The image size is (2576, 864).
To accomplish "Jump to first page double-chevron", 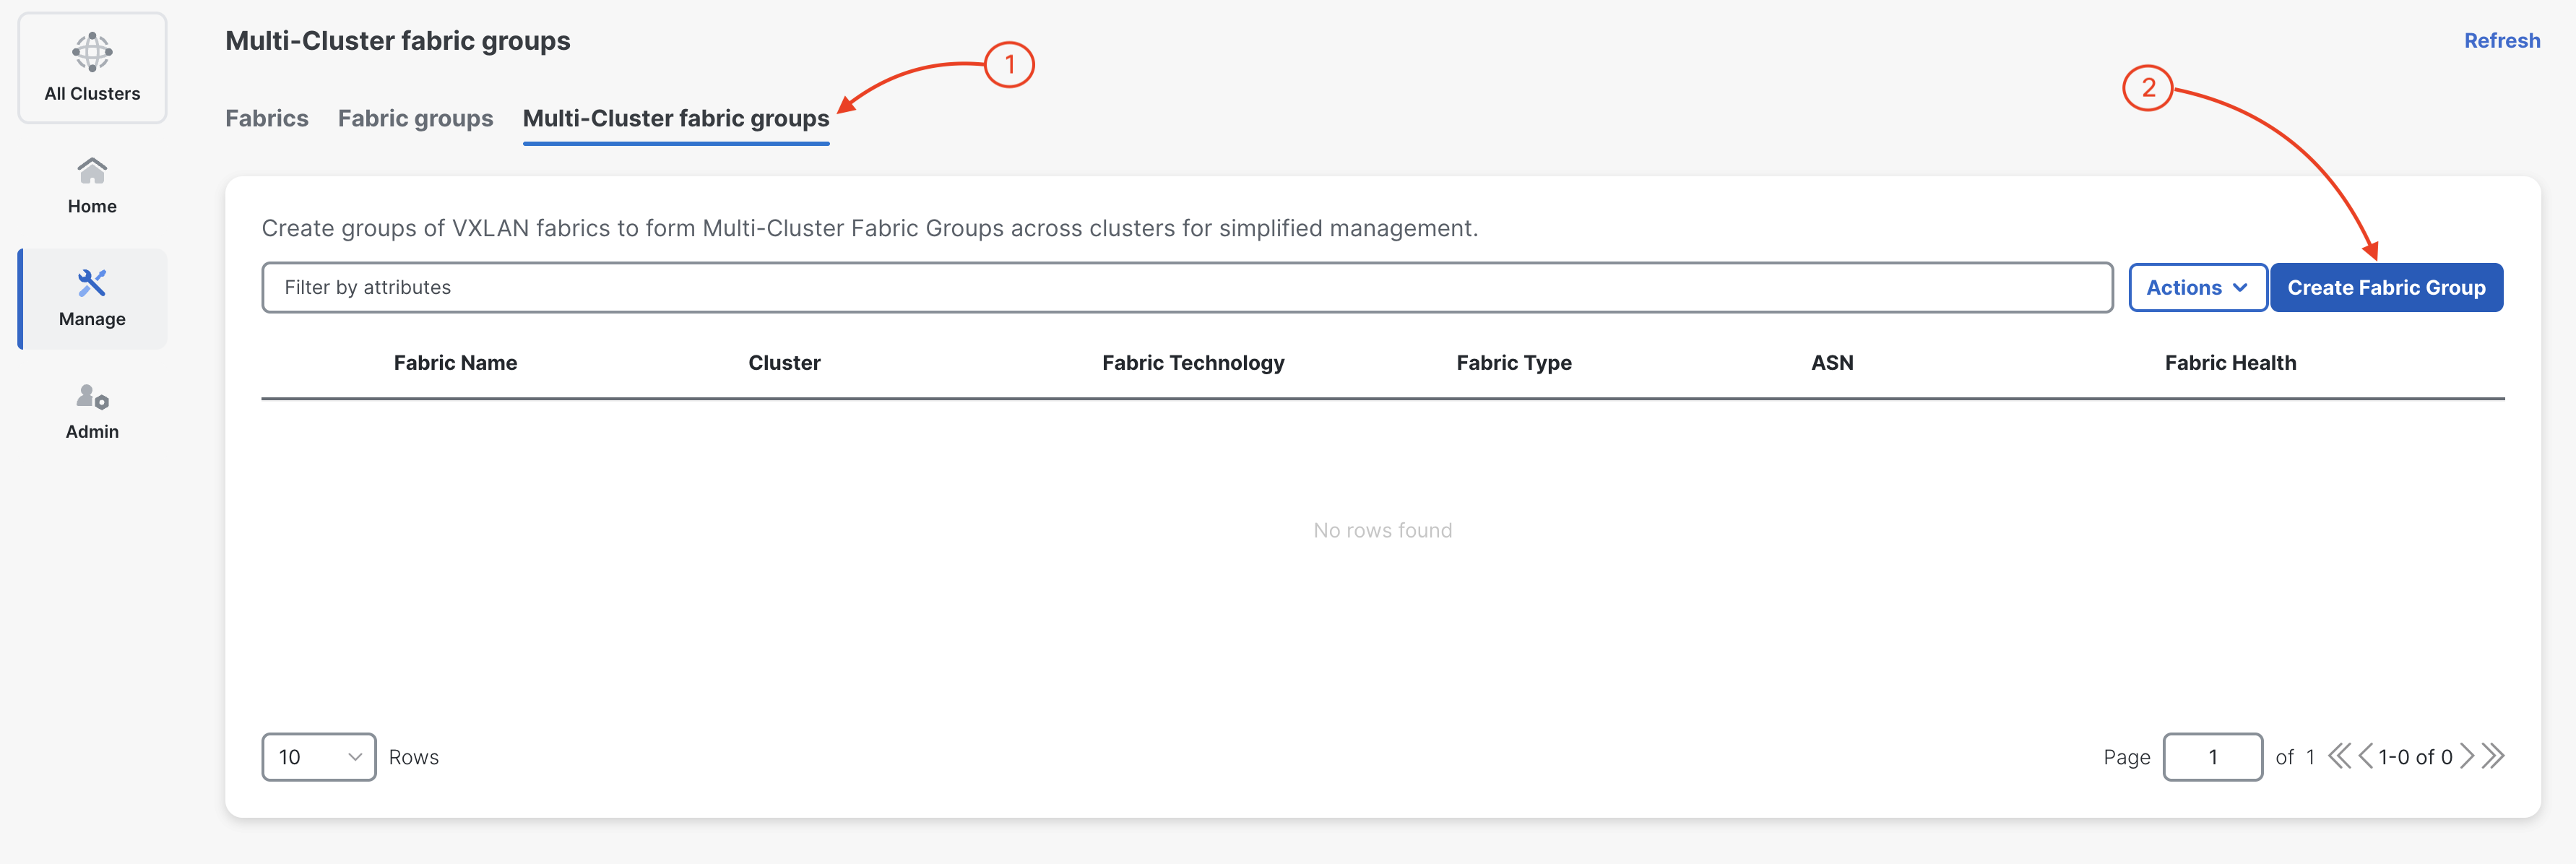I will click(x=2339, y=756).
